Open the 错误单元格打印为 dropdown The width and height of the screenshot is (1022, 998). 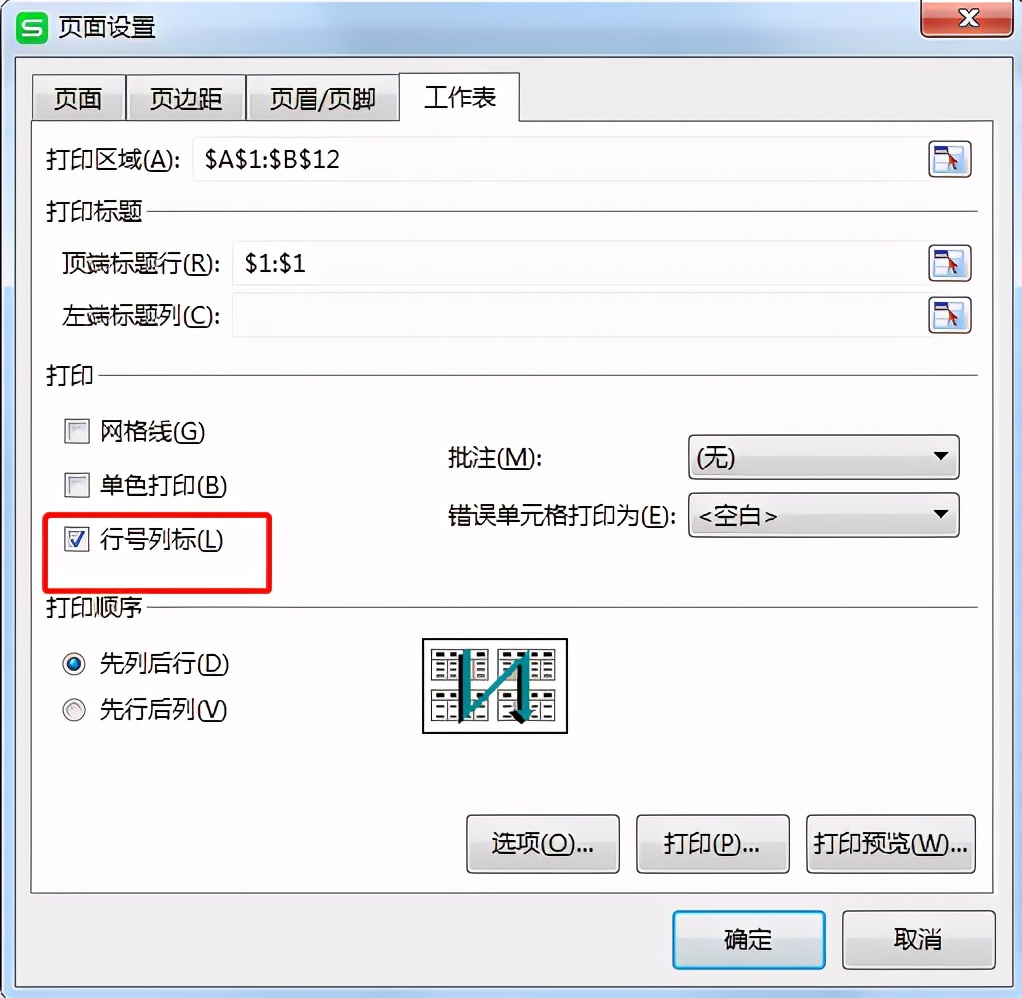tap(823, 515)
